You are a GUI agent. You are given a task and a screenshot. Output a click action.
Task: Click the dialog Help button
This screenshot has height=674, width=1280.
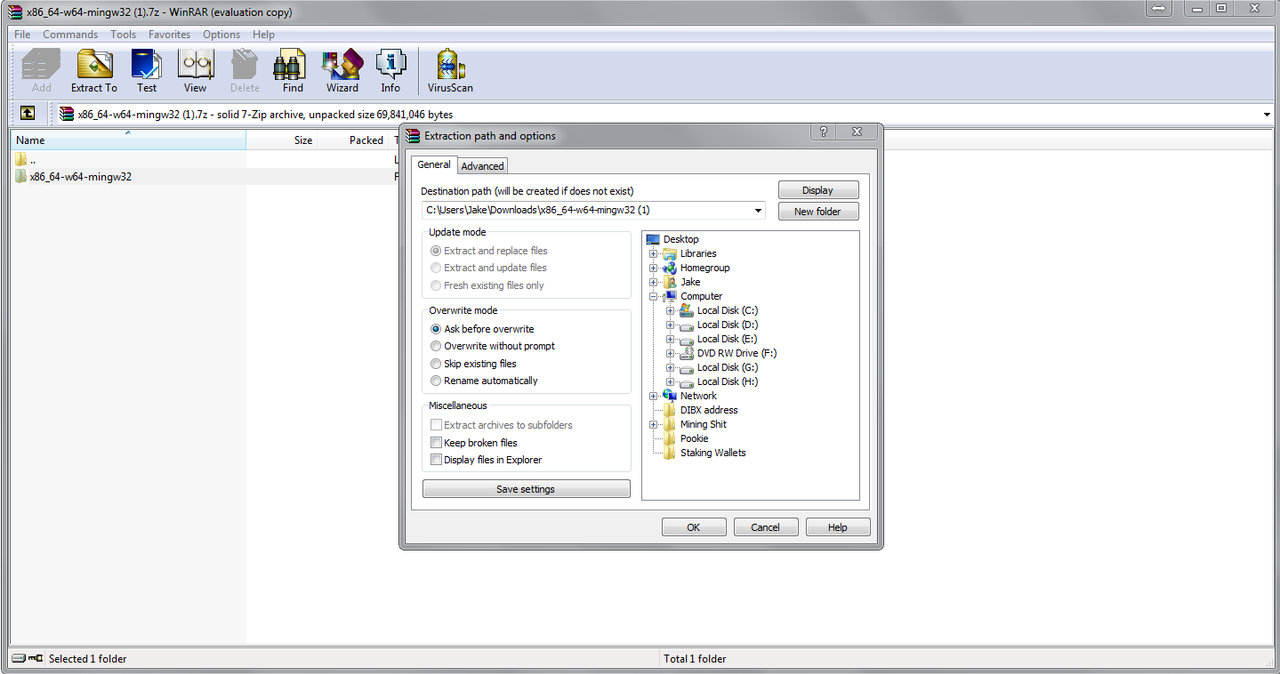838,527
